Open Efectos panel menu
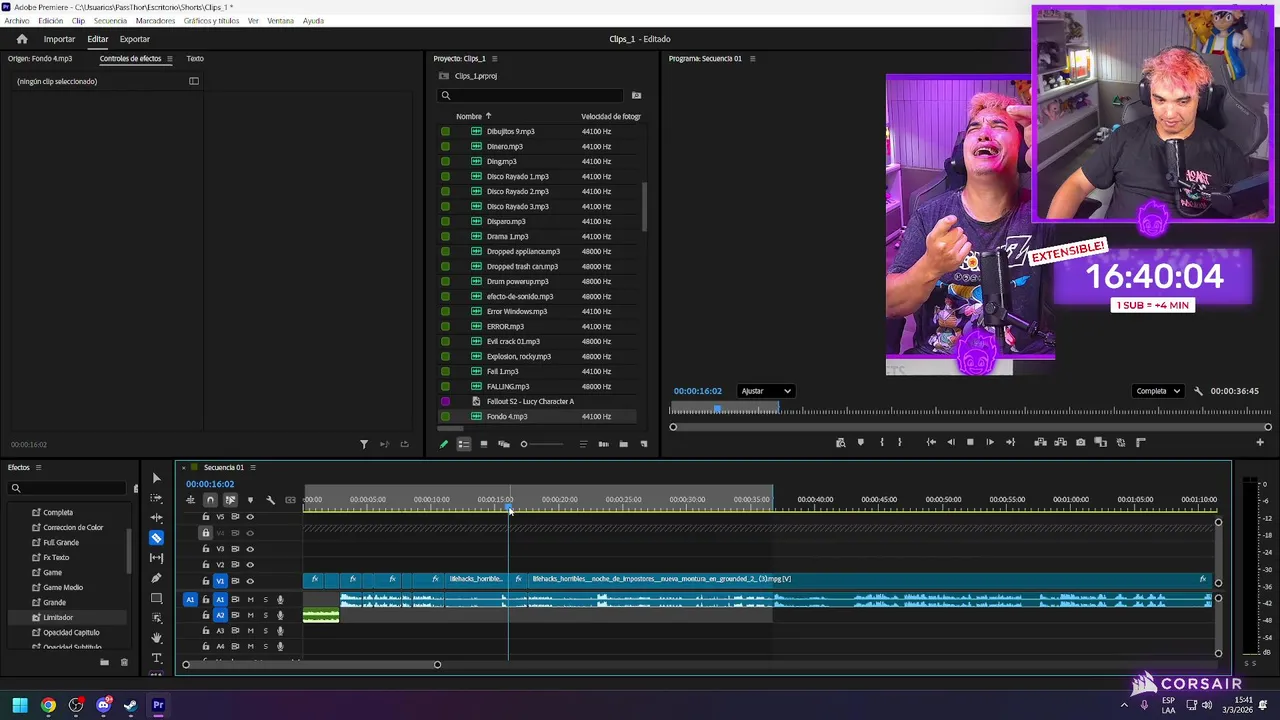Image resolution: width=1280 pixels, height=720 pixels. click(39, 467)
